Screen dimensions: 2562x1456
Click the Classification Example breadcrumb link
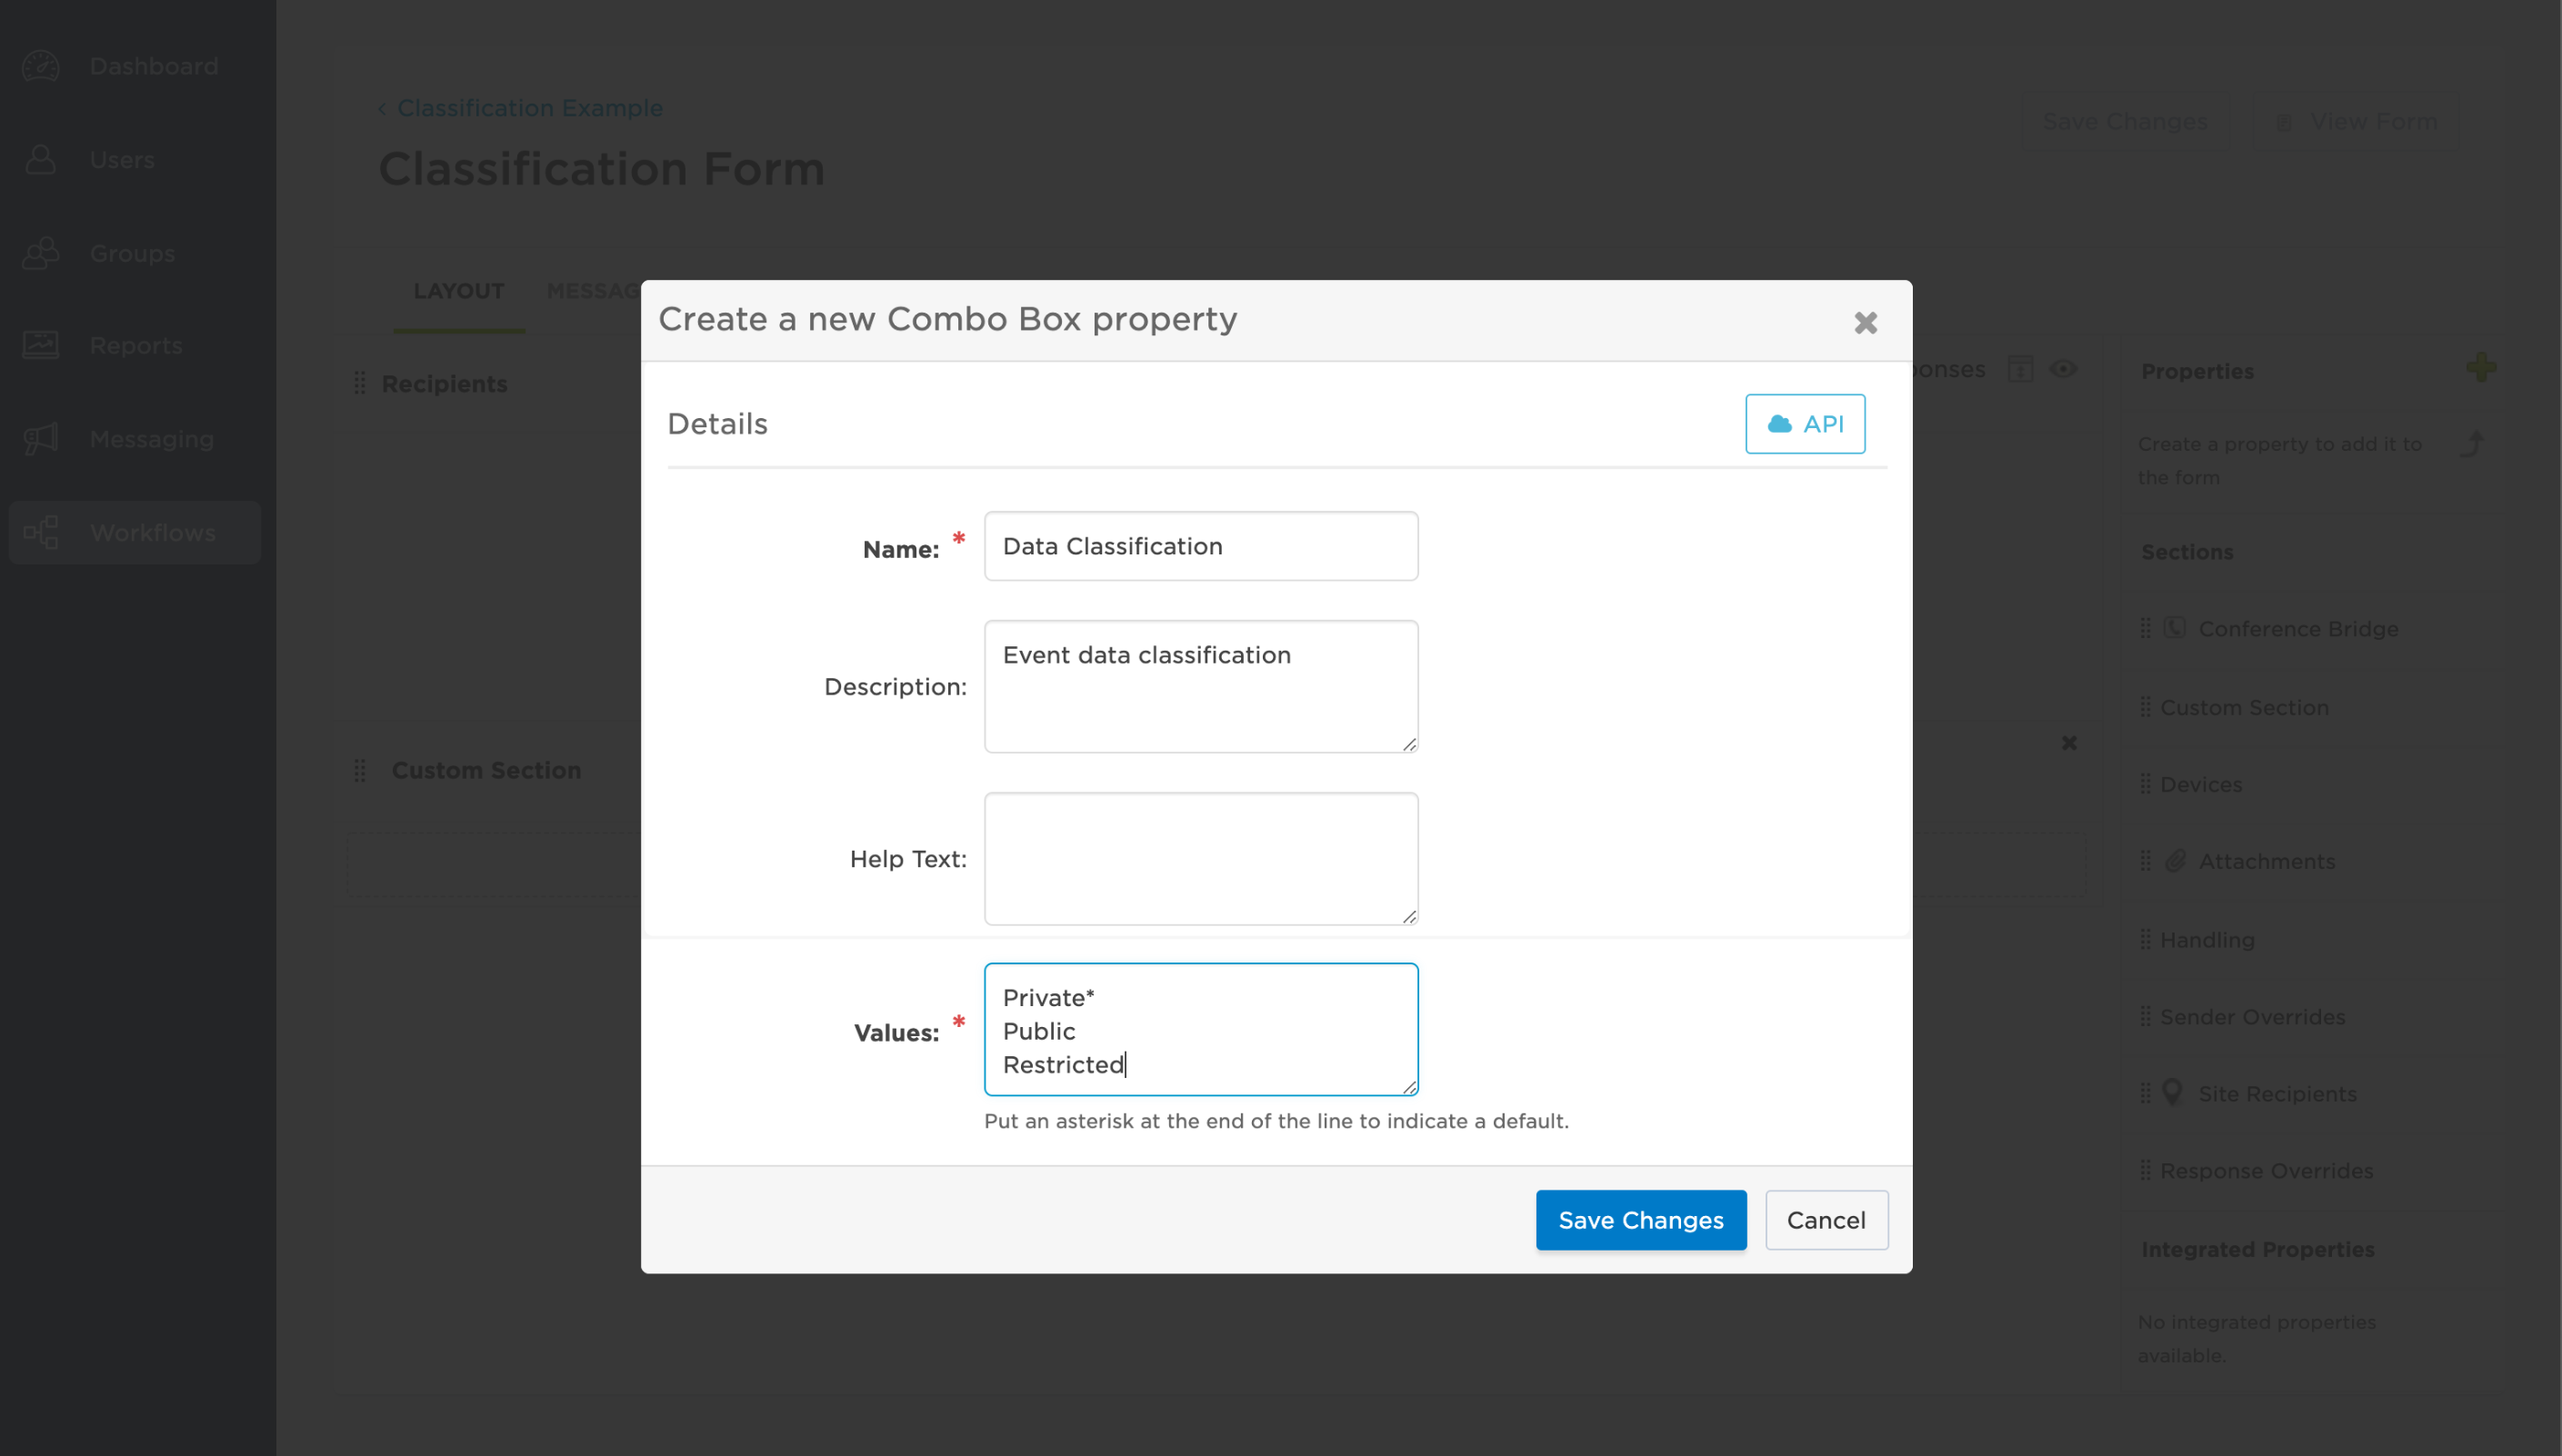(x=530, y=108)
